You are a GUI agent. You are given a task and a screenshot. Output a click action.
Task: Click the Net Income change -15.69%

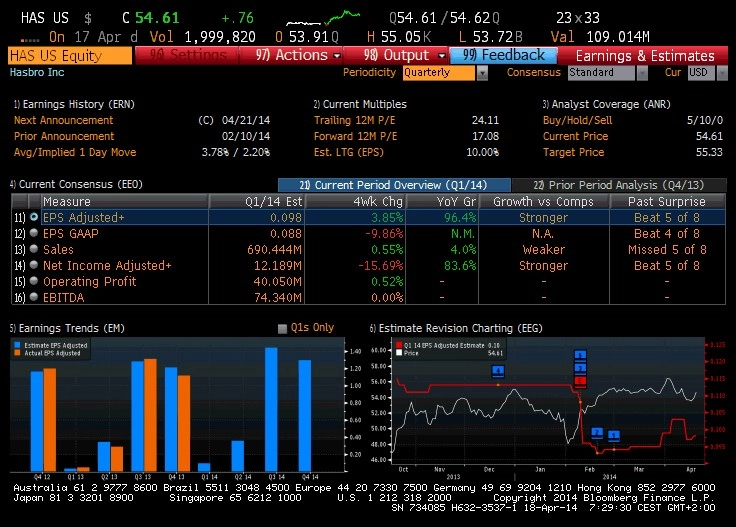[381, 266]
